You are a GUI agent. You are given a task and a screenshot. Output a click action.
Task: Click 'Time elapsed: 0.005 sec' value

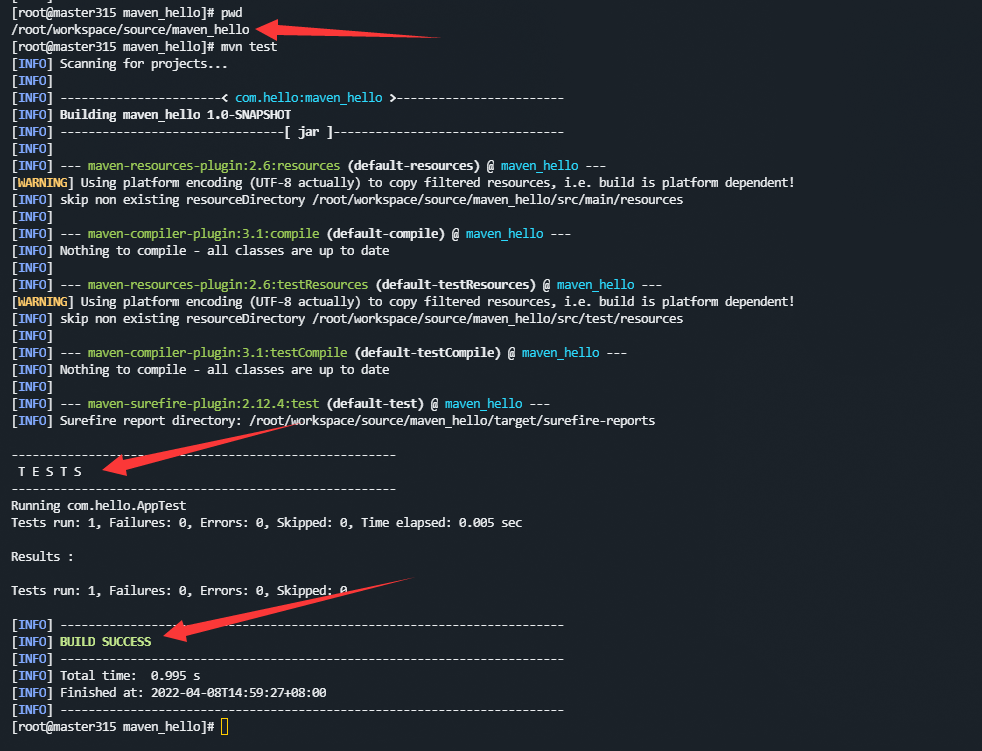(442, 522)
